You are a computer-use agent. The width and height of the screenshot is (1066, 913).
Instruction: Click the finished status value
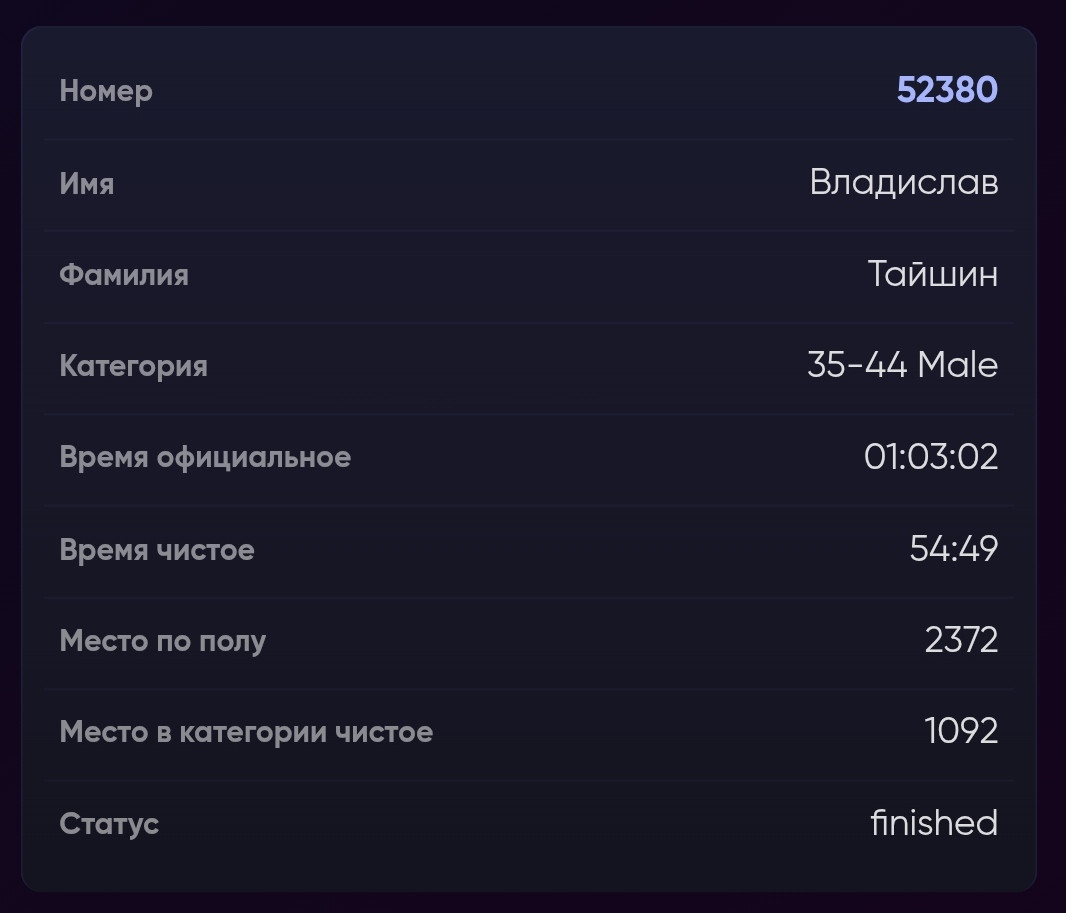pos(935,823)
